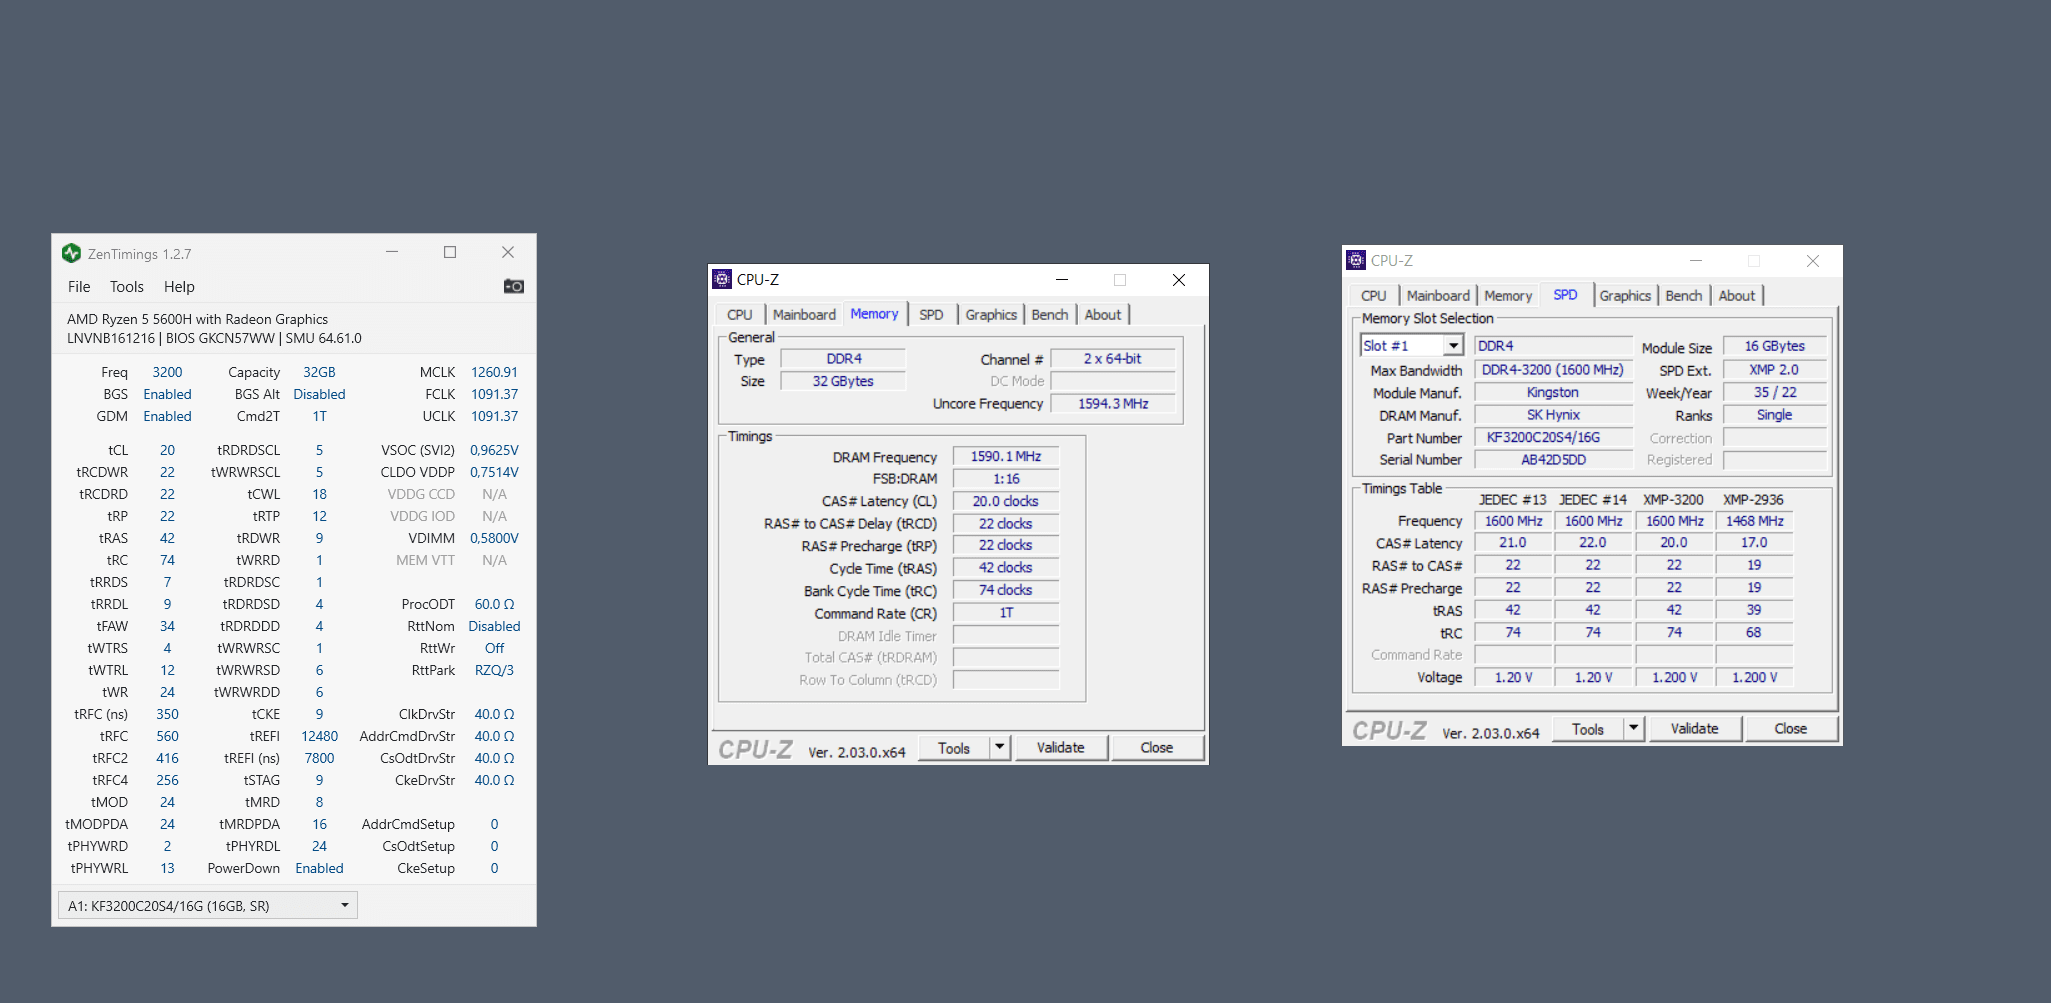Image resolution: width=2051 pixels, height=1003 pixels.
Task: Click ZenTimings RttPark value RZQ/3
Action: pos(494,670)
